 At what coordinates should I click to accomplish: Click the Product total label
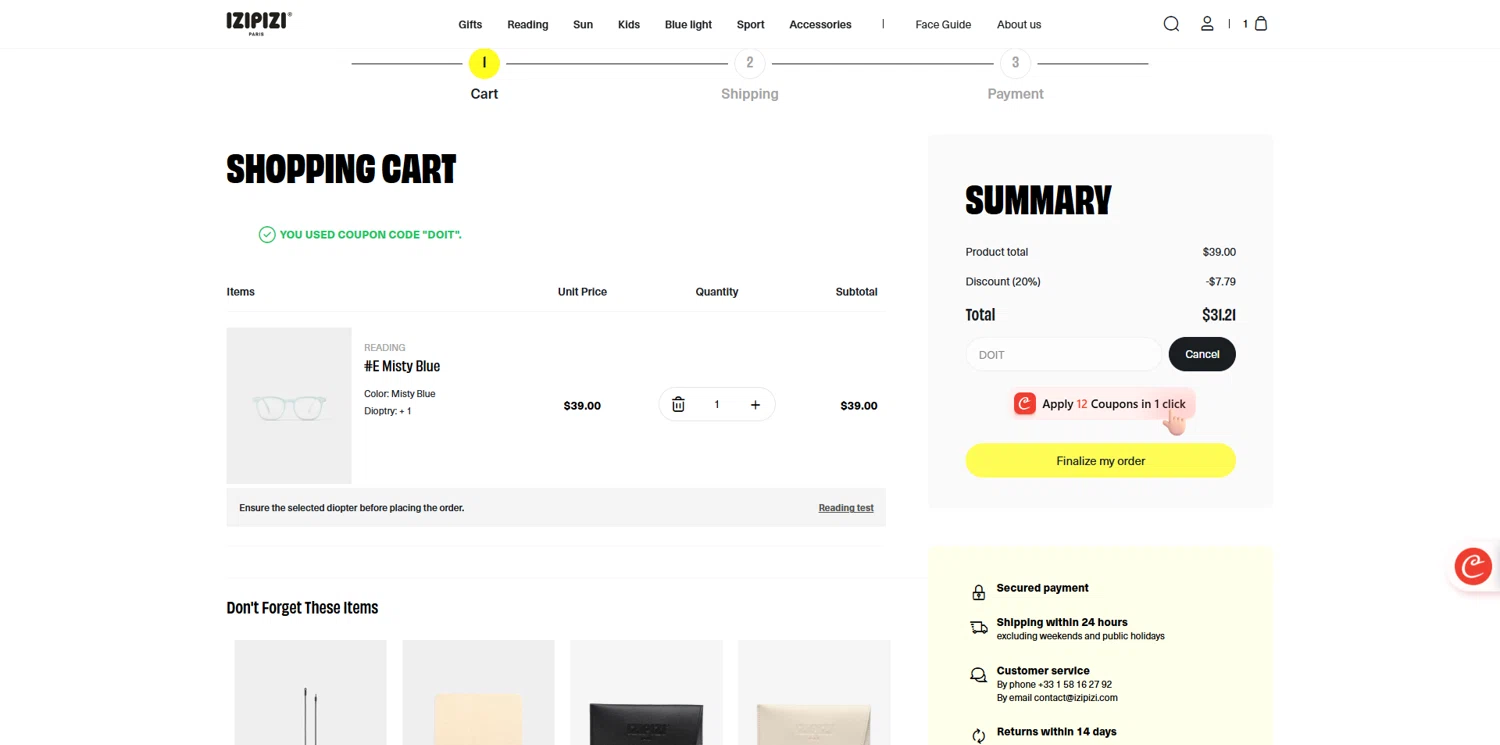point(996,252)
